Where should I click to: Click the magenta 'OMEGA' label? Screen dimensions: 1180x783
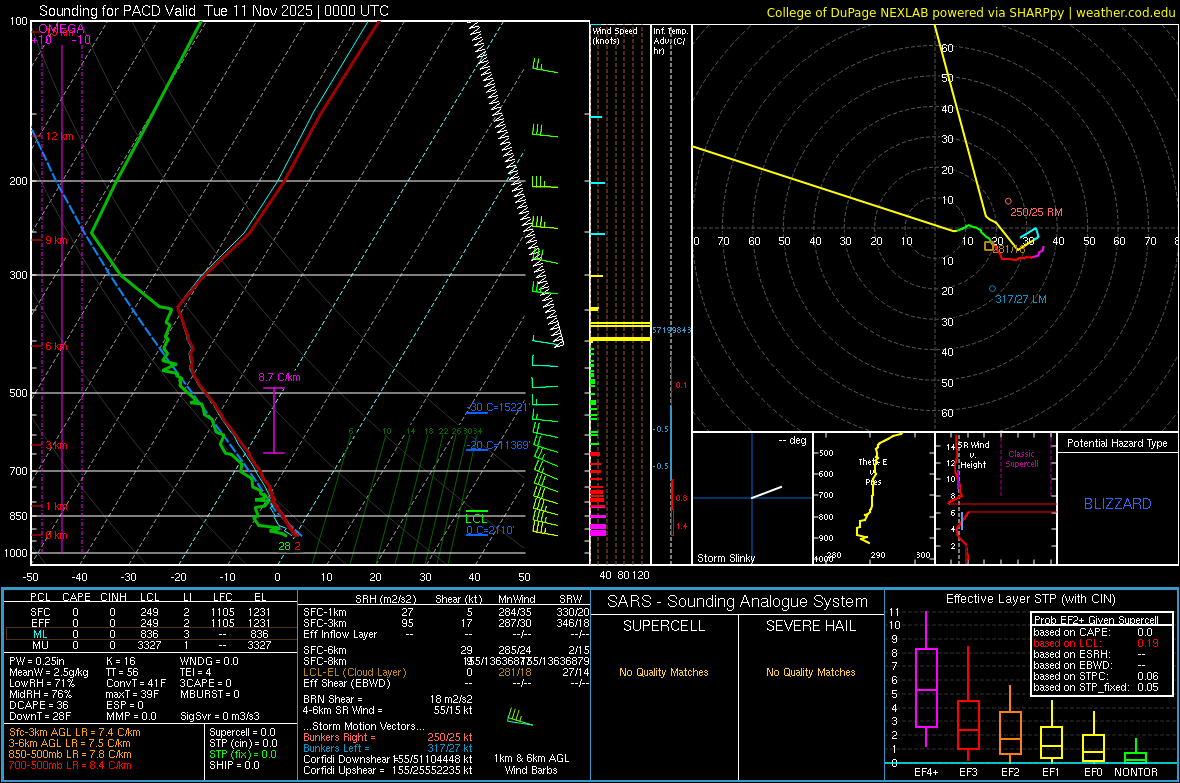[61, 29]
